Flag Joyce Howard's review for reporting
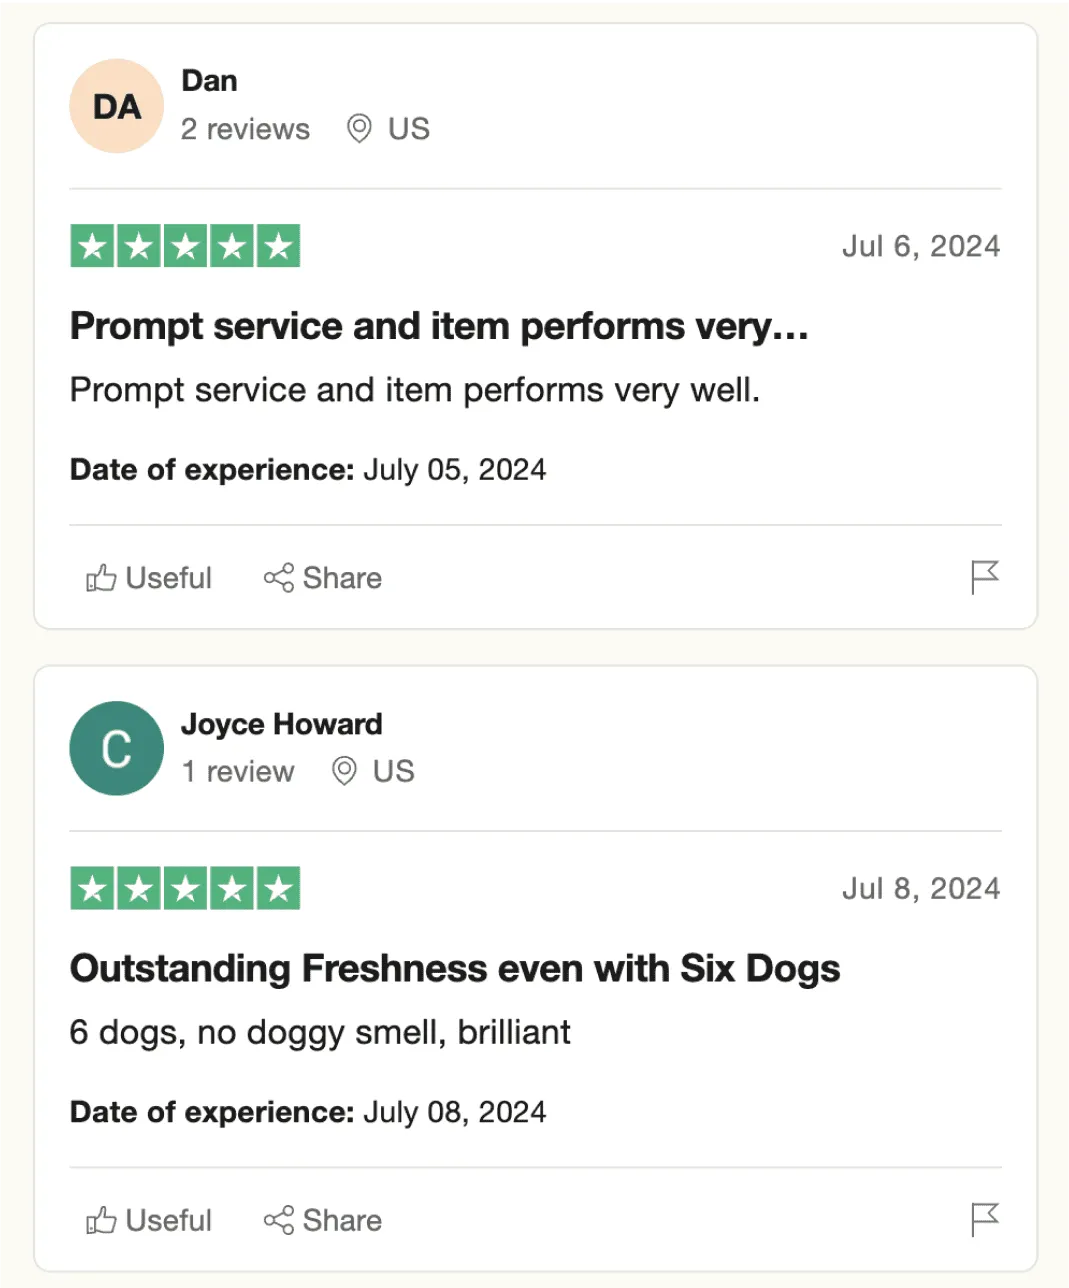1069x1288 pixels. pos(985,1219)
